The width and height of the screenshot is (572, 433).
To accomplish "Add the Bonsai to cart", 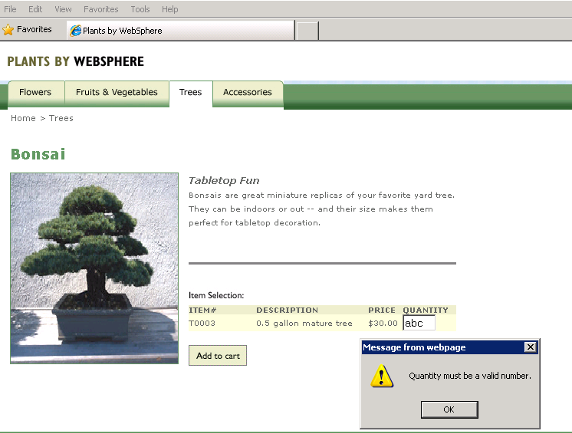I will click(x=217, y=356).
